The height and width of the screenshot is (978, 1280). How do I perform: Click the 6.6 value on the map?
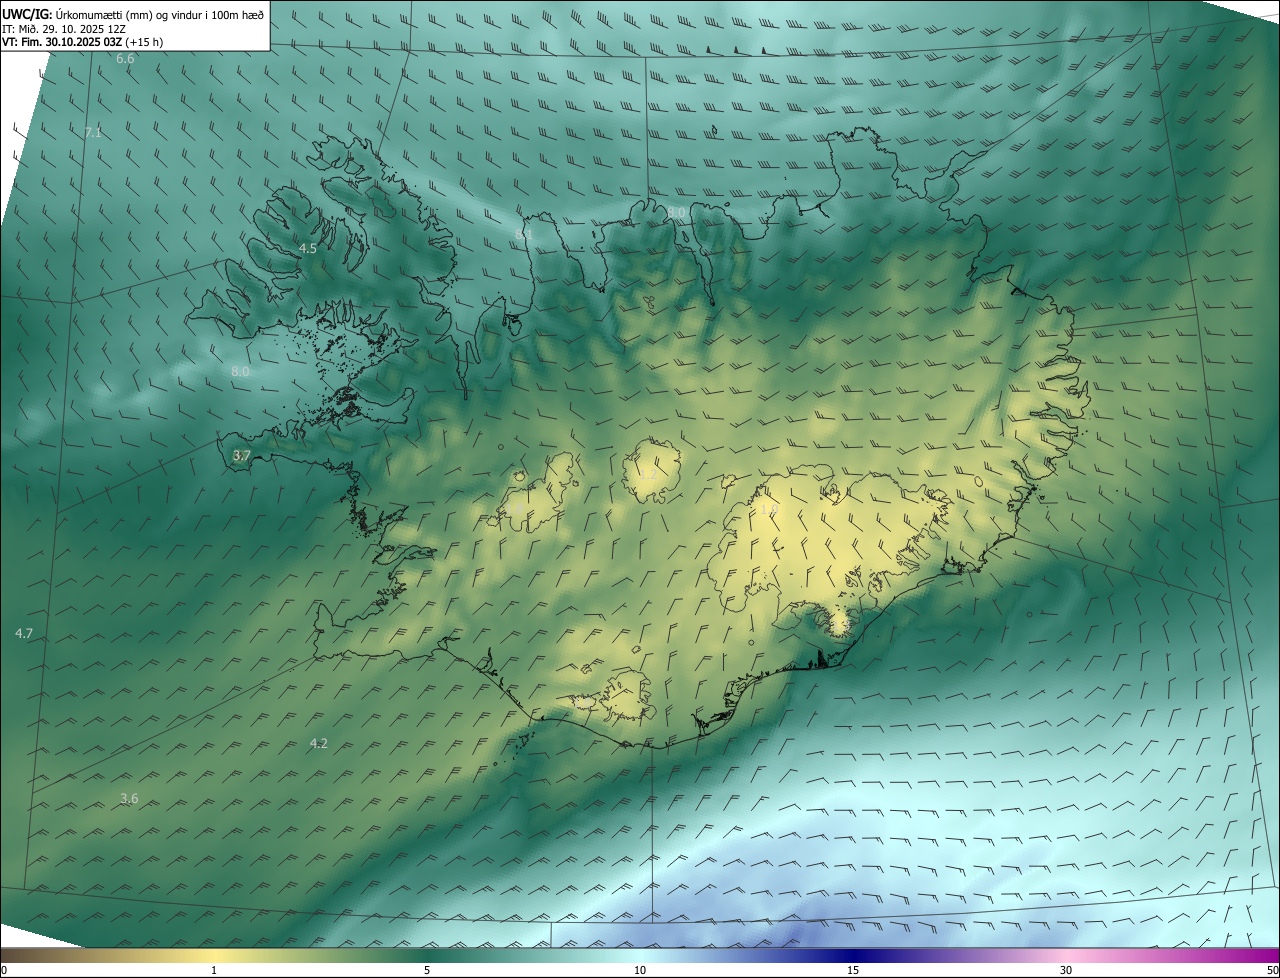coord(125,59)
